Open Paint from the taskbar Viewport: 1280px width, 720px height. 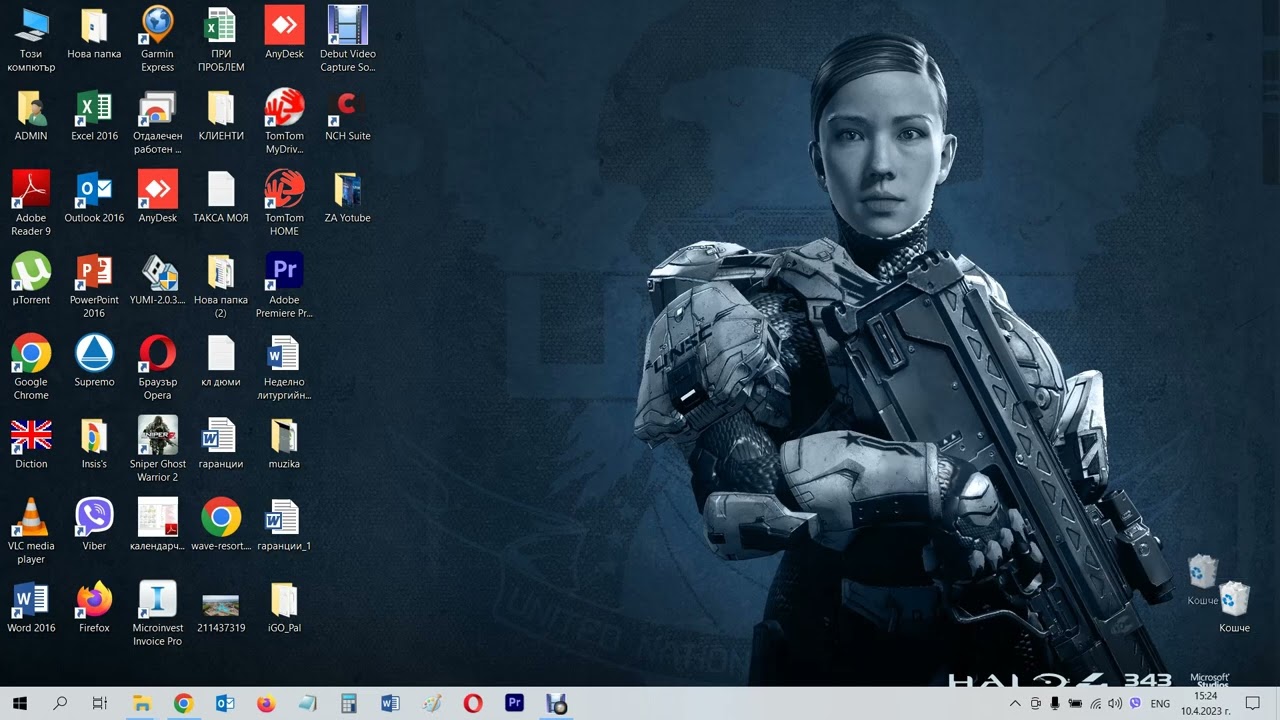(432, 703)
